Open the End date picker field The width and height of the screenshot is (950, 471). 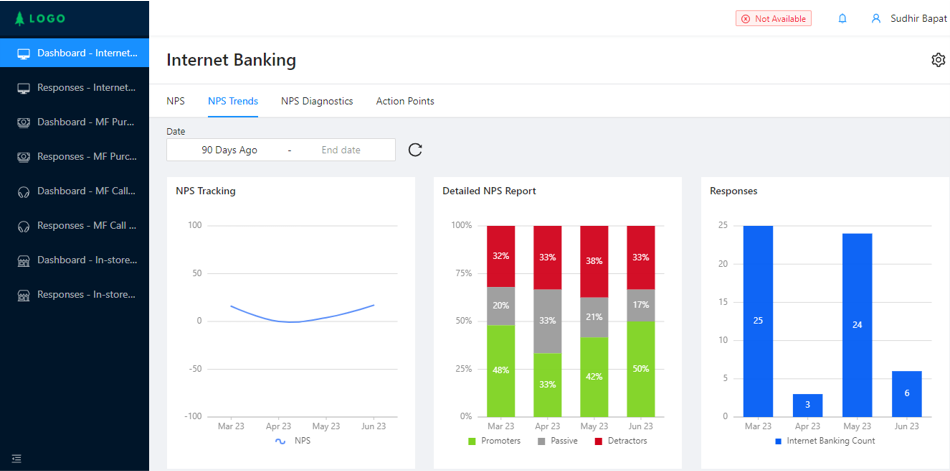point(341,150)
